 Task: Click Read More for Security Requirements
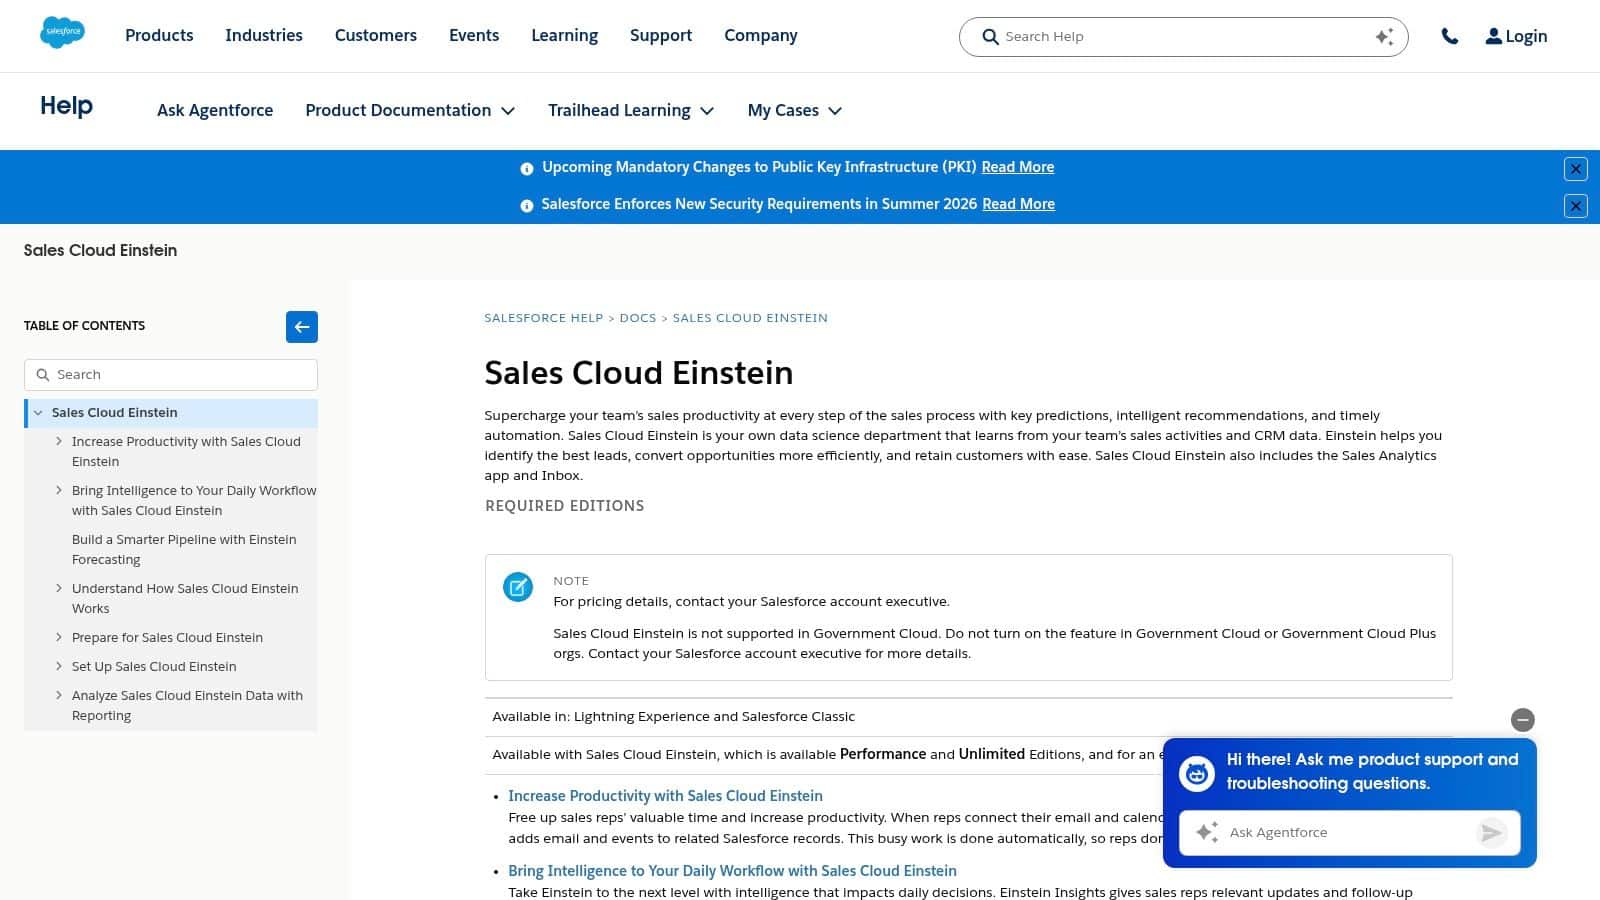pyautogui.click(x=1018, y=204)
